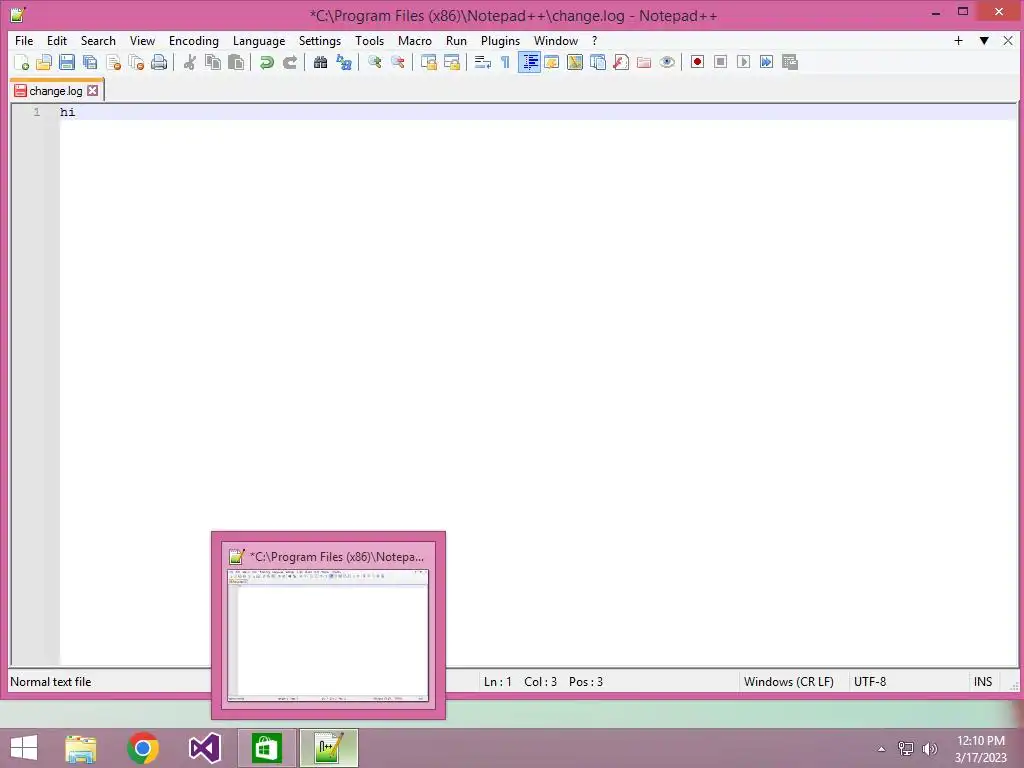Stop macro recording button
Viewport: 1024px width, 768px height.
[x=720, y=62]
